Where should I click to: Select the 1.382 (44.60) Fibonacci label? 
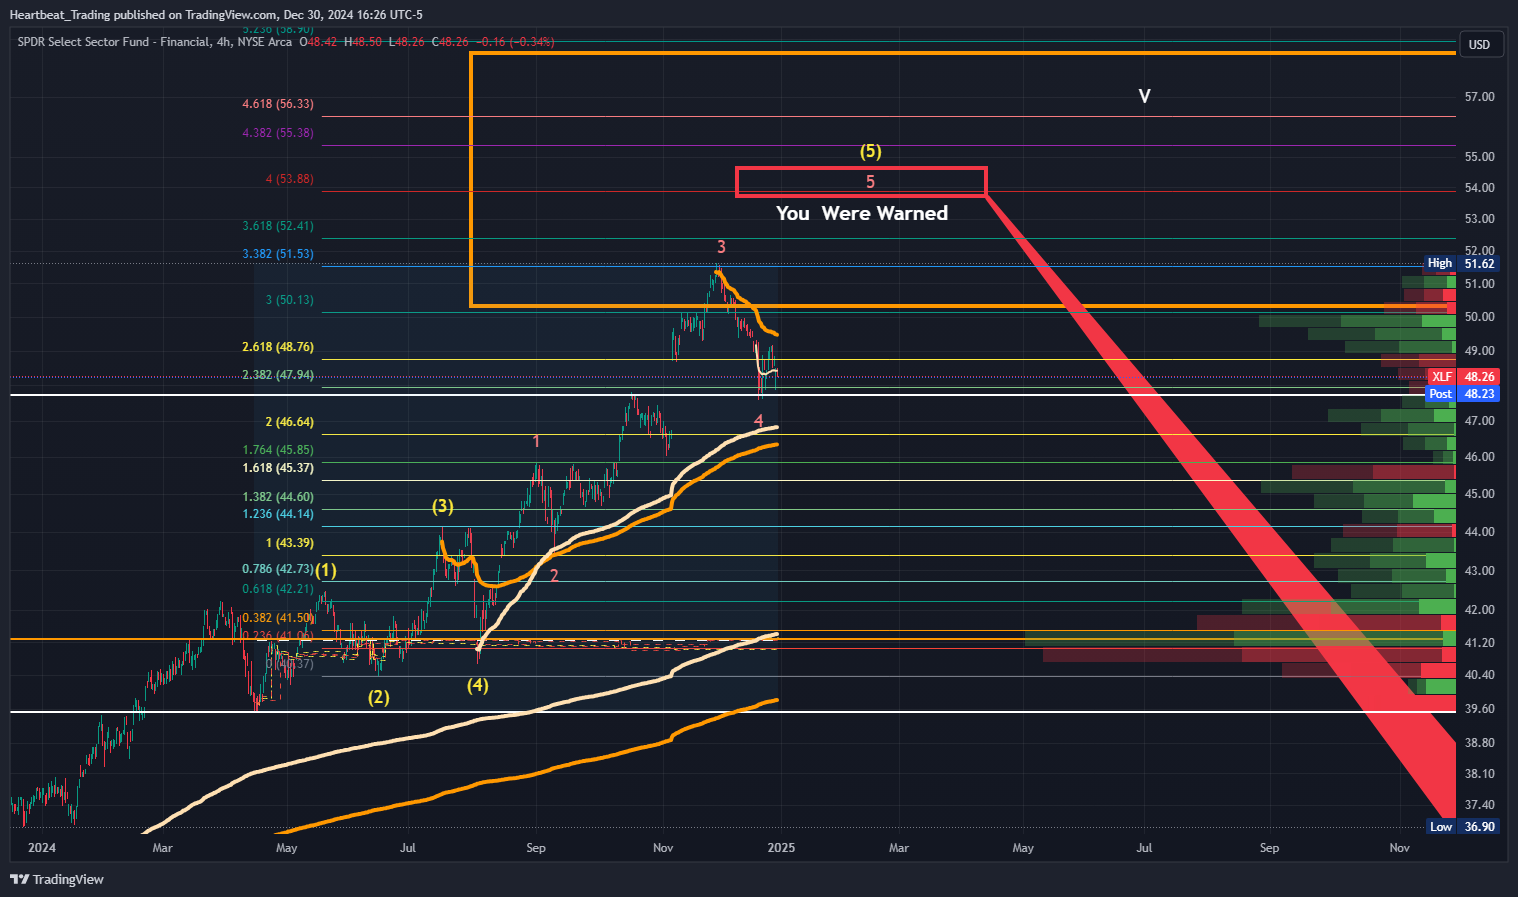(278, 497)
